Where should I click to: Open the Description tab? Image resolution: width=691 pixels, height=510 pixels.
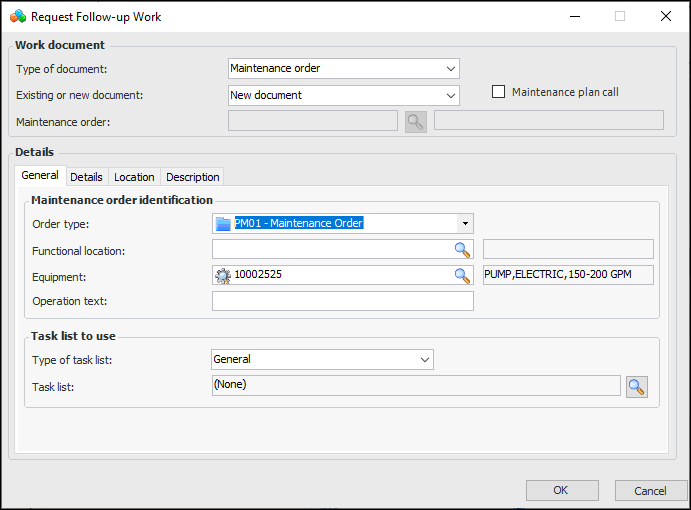pos(192,177)
